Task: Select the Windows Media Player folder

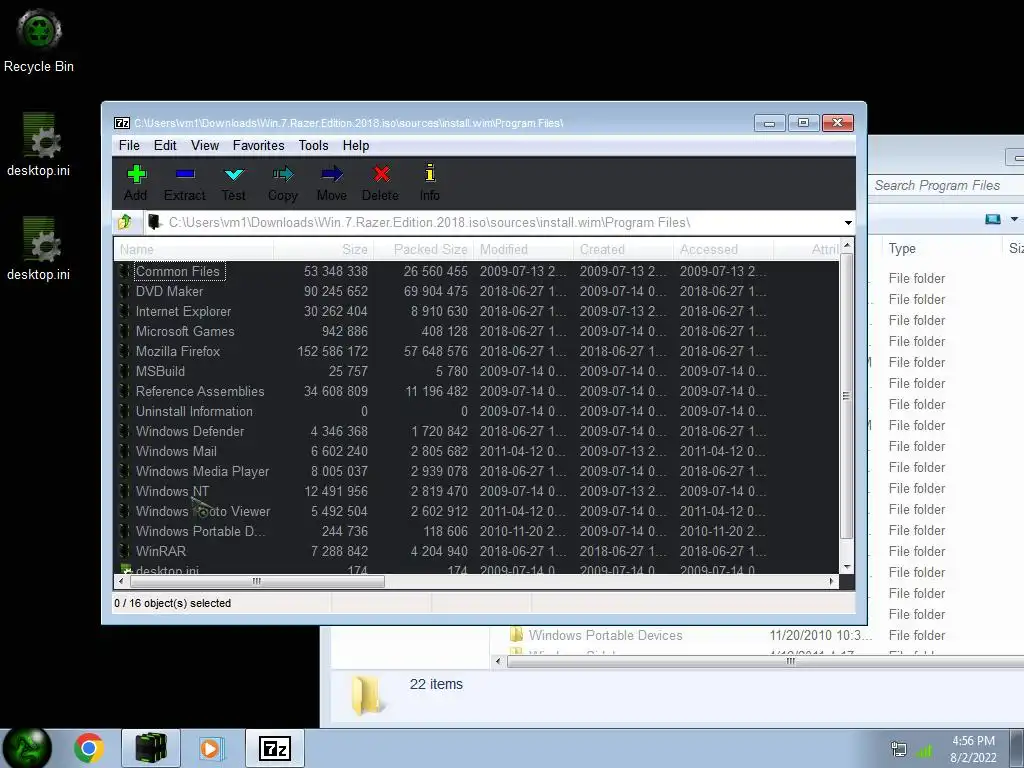Action: [x=477, y=471]
